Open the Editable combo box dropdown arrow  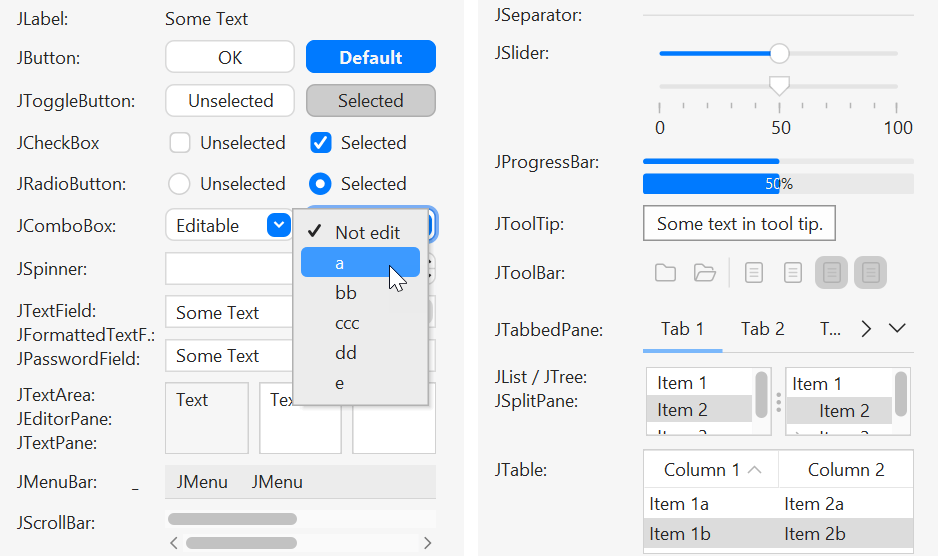pyautogui.click(x=279, y=225)
